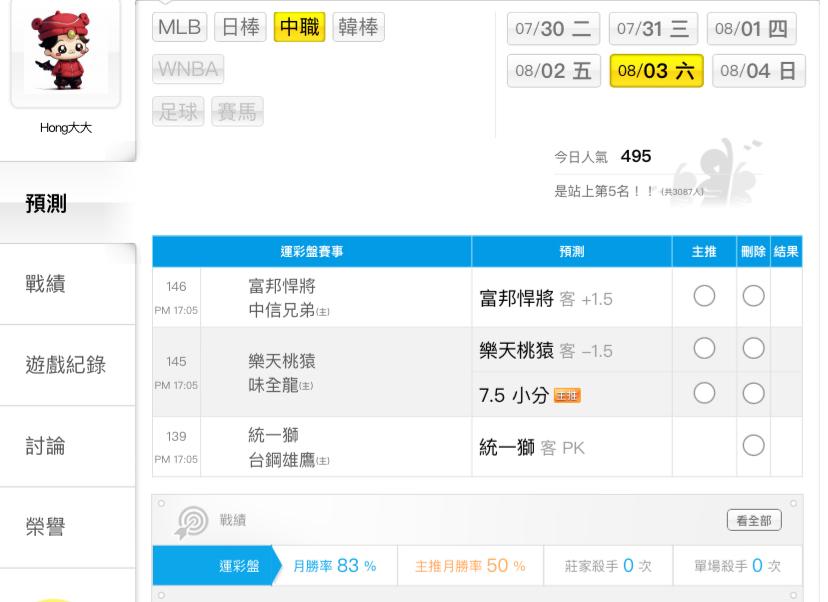
Task: Click the orange 主推 badge next to 7.5 小分
Action: coord(567,395)
